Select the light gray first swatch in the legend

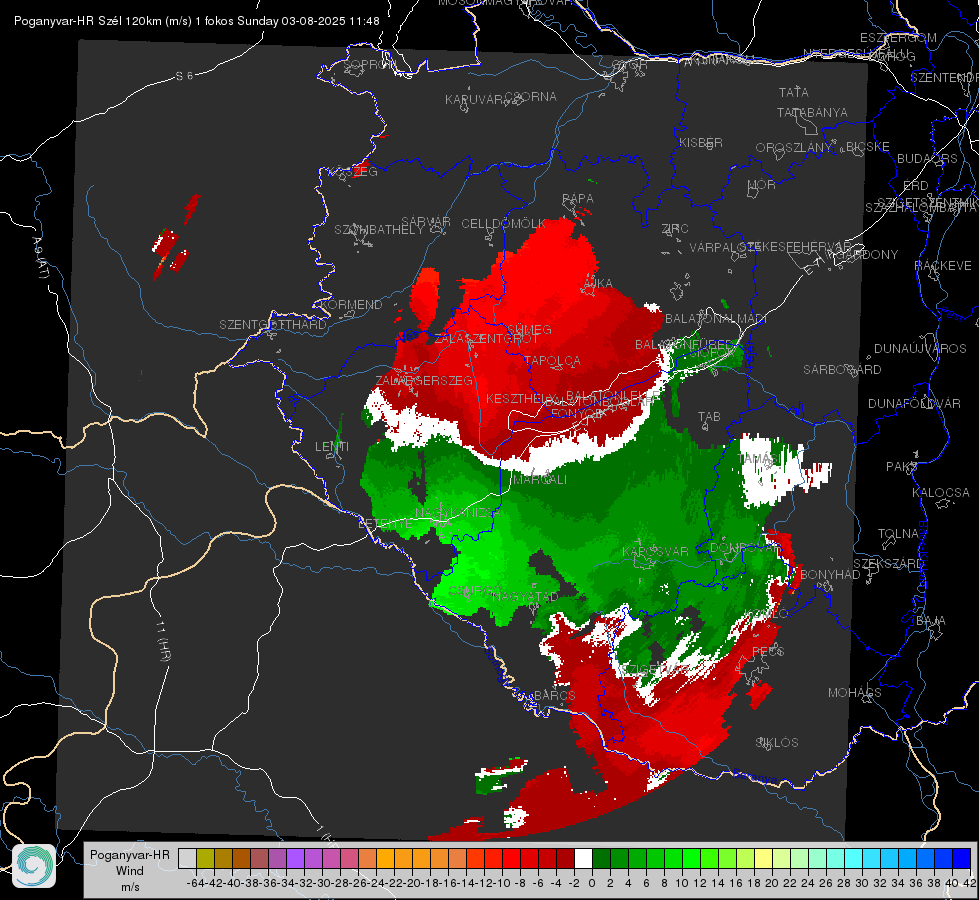point(187,858)
